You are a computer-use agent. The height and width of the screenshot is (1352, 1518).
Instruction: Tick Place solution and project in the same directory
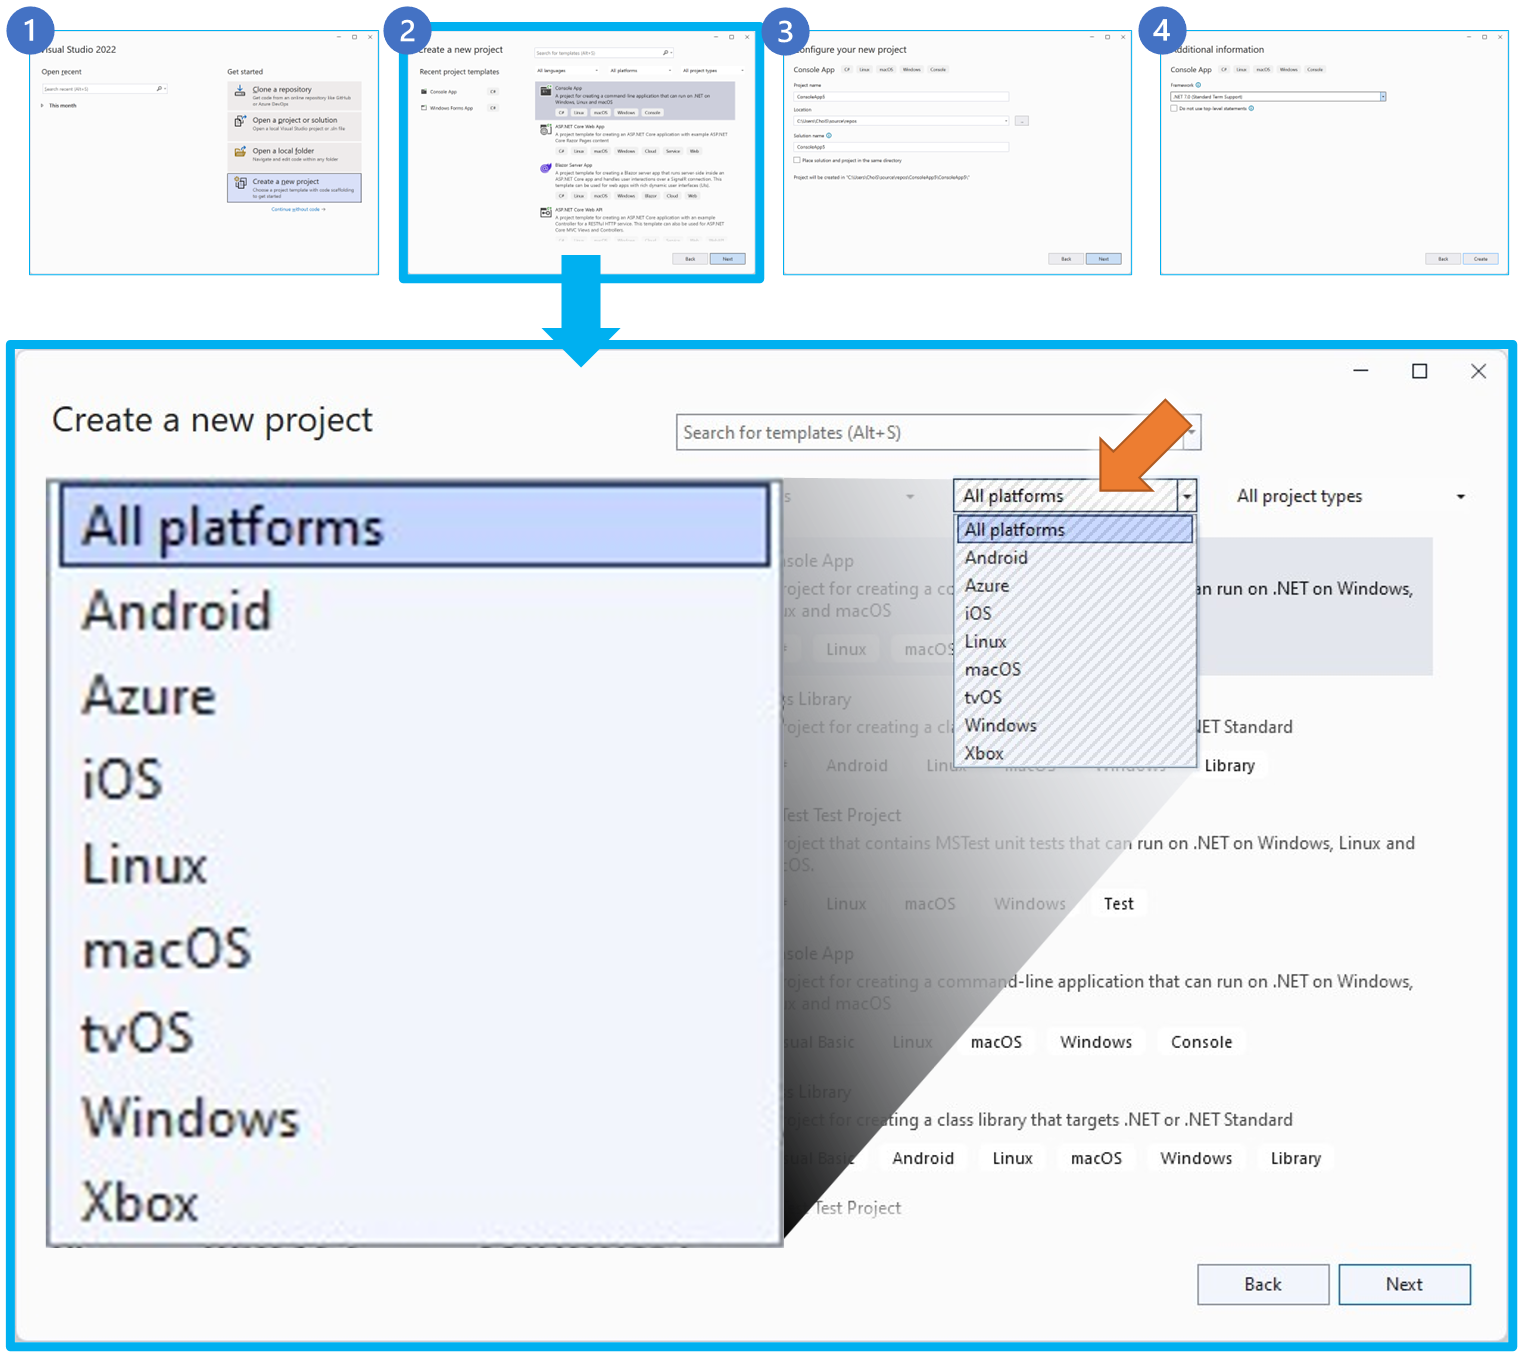pos(797,160)
